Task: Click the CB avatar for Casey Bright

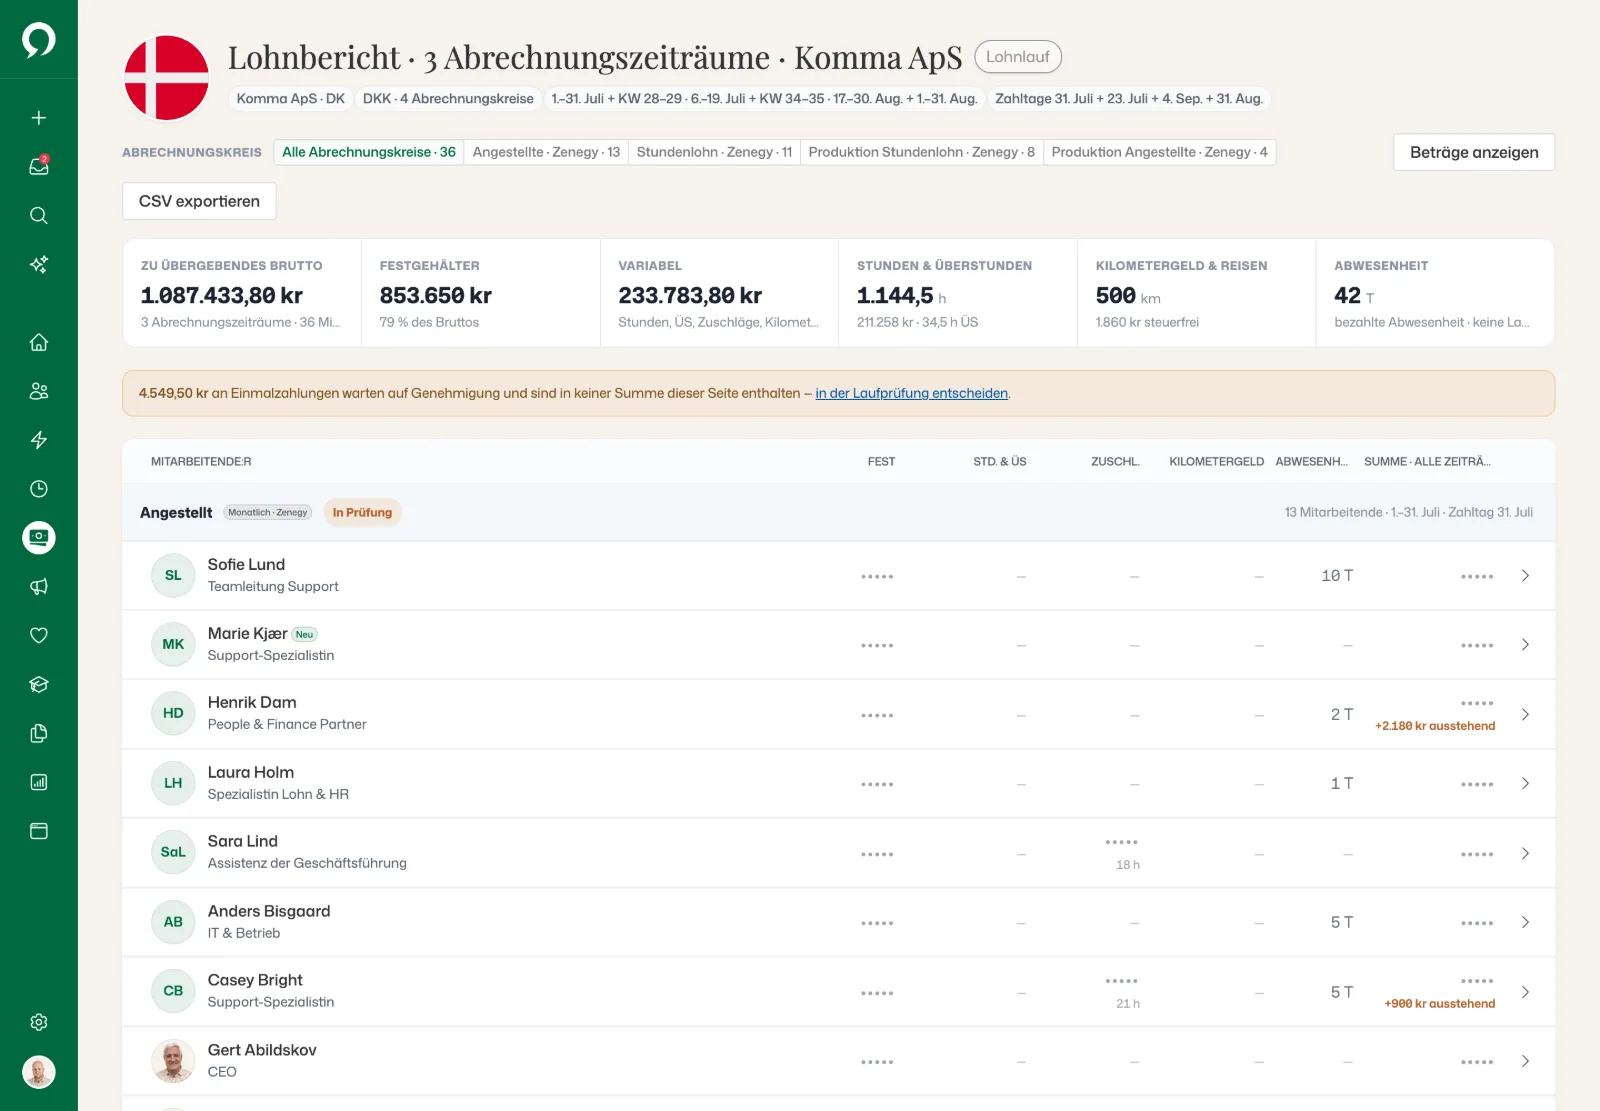Action: (x=173, y=991)
